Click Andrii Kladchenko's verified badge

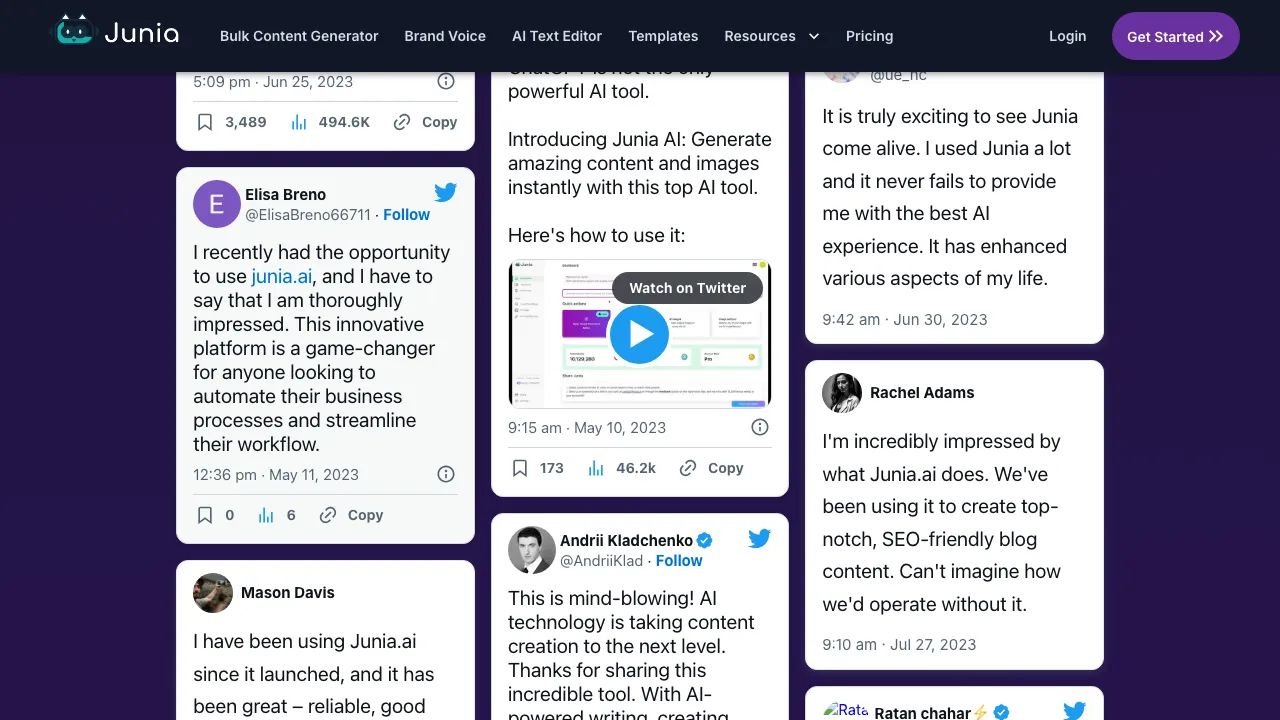(704, 540)
